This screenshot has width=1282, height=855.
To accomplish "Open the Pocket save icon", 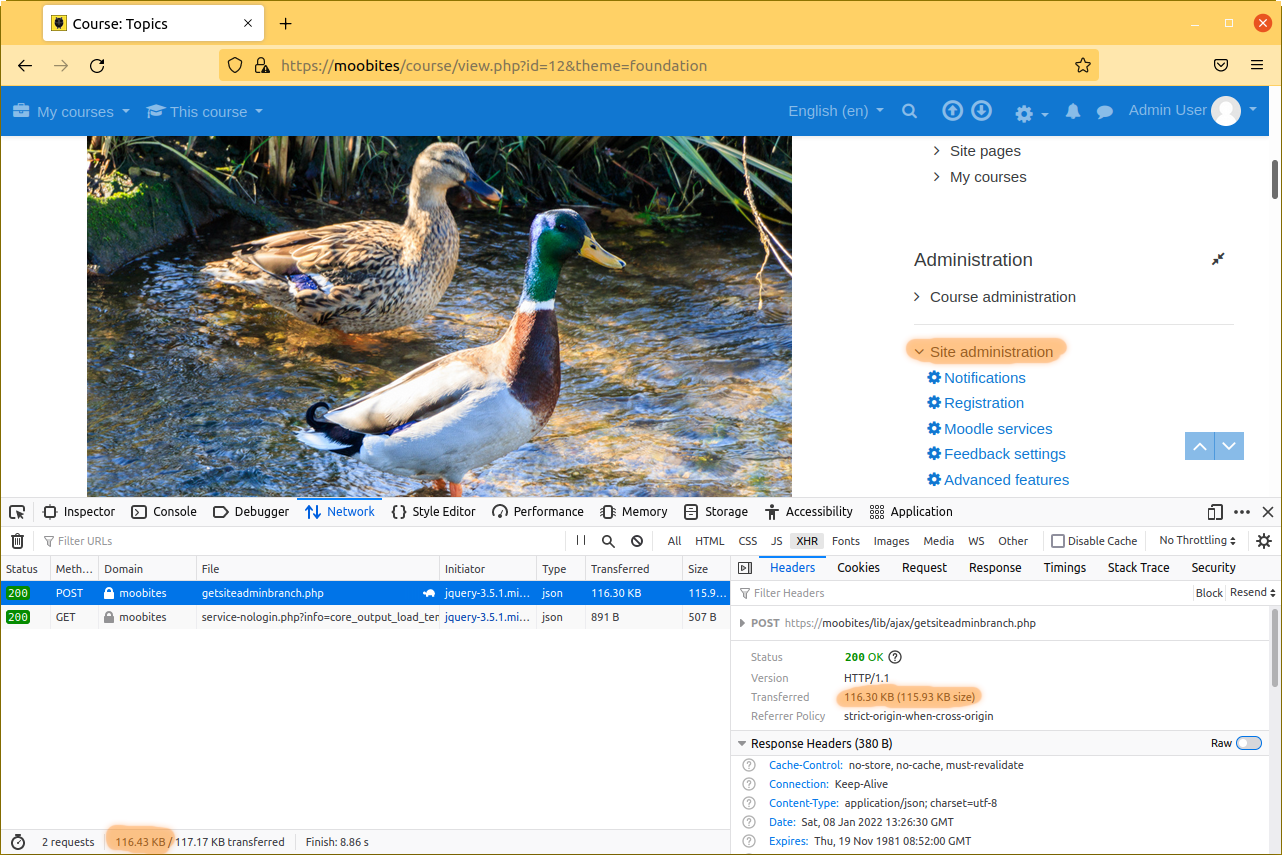I will coord(1221,66).
